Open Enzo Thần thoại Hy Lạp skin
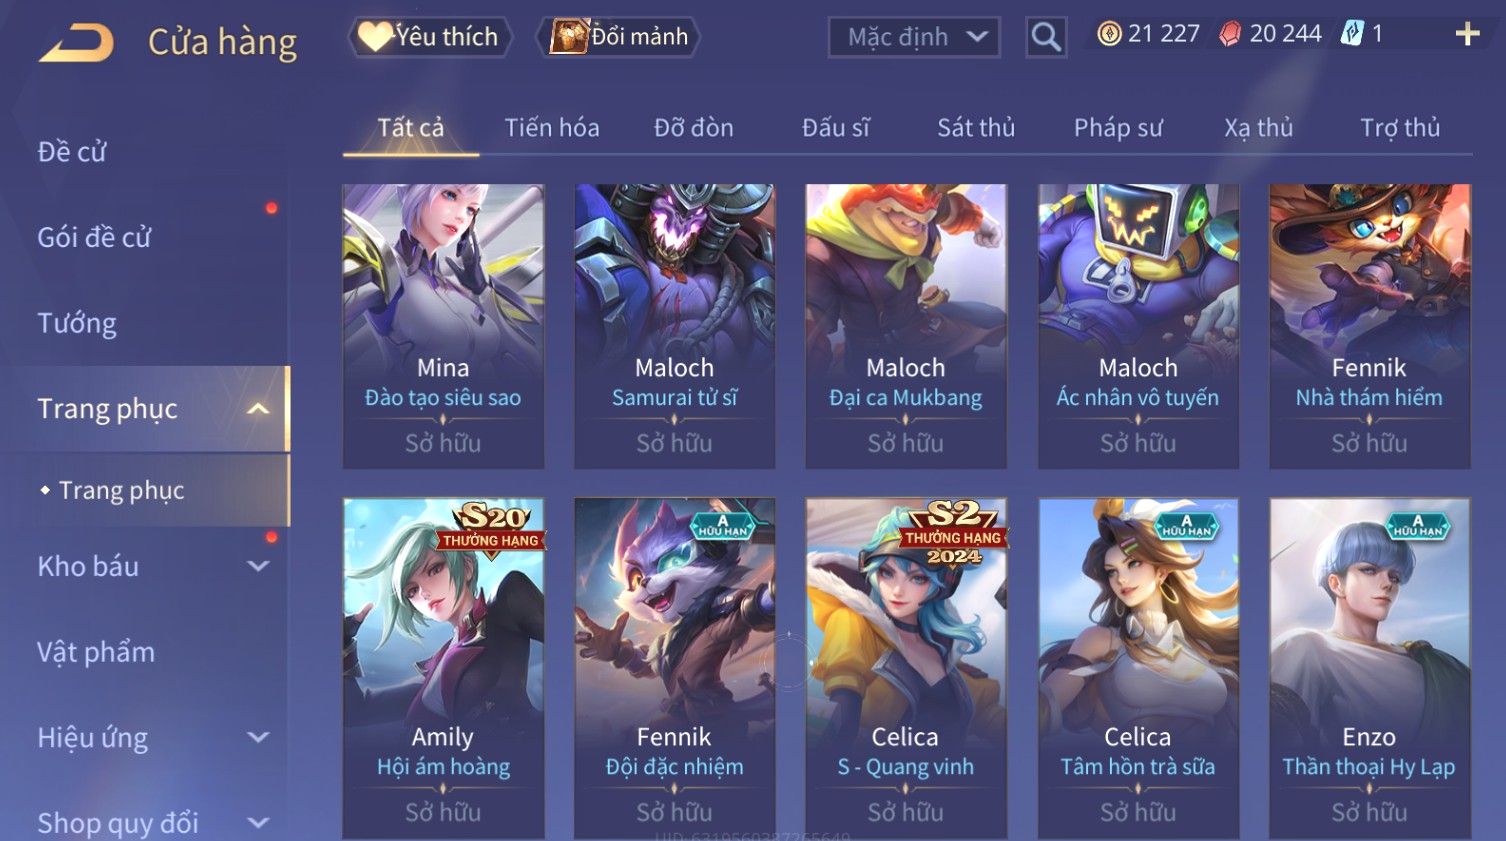1506x841 pixels. (1369, 668)
